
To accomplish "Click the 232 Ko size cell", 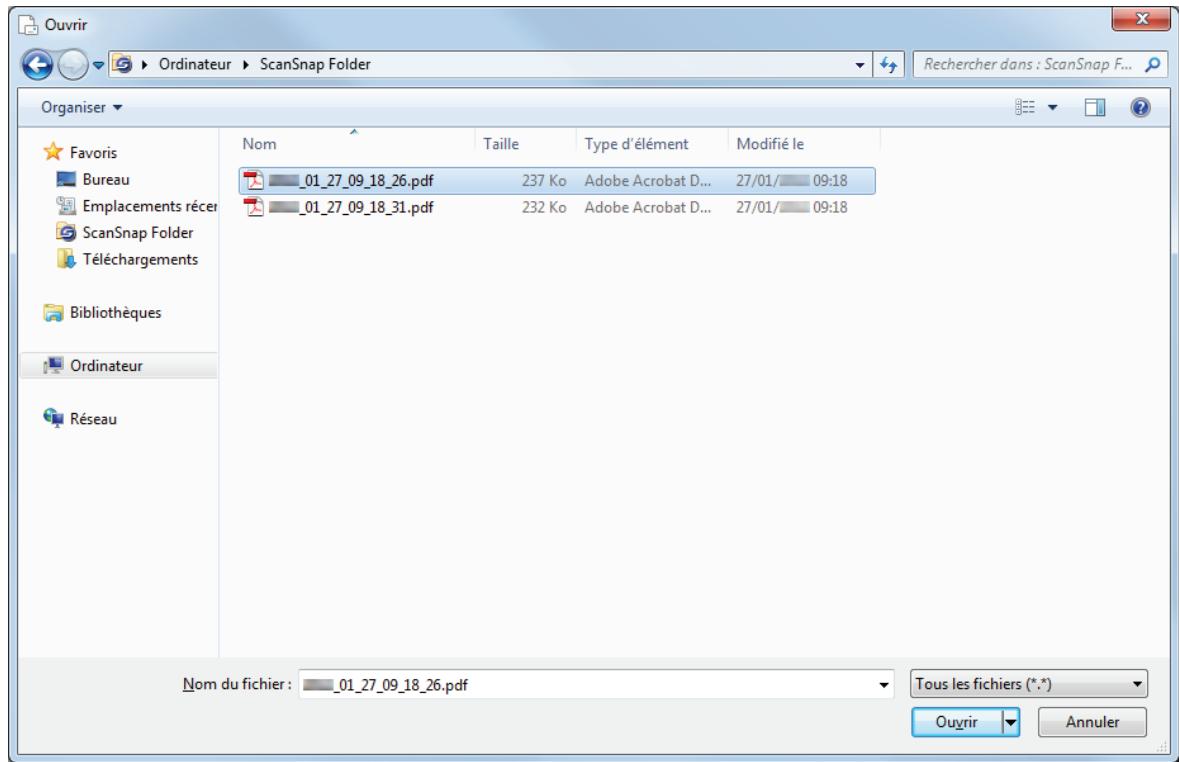I will click(x=544, y=207).
